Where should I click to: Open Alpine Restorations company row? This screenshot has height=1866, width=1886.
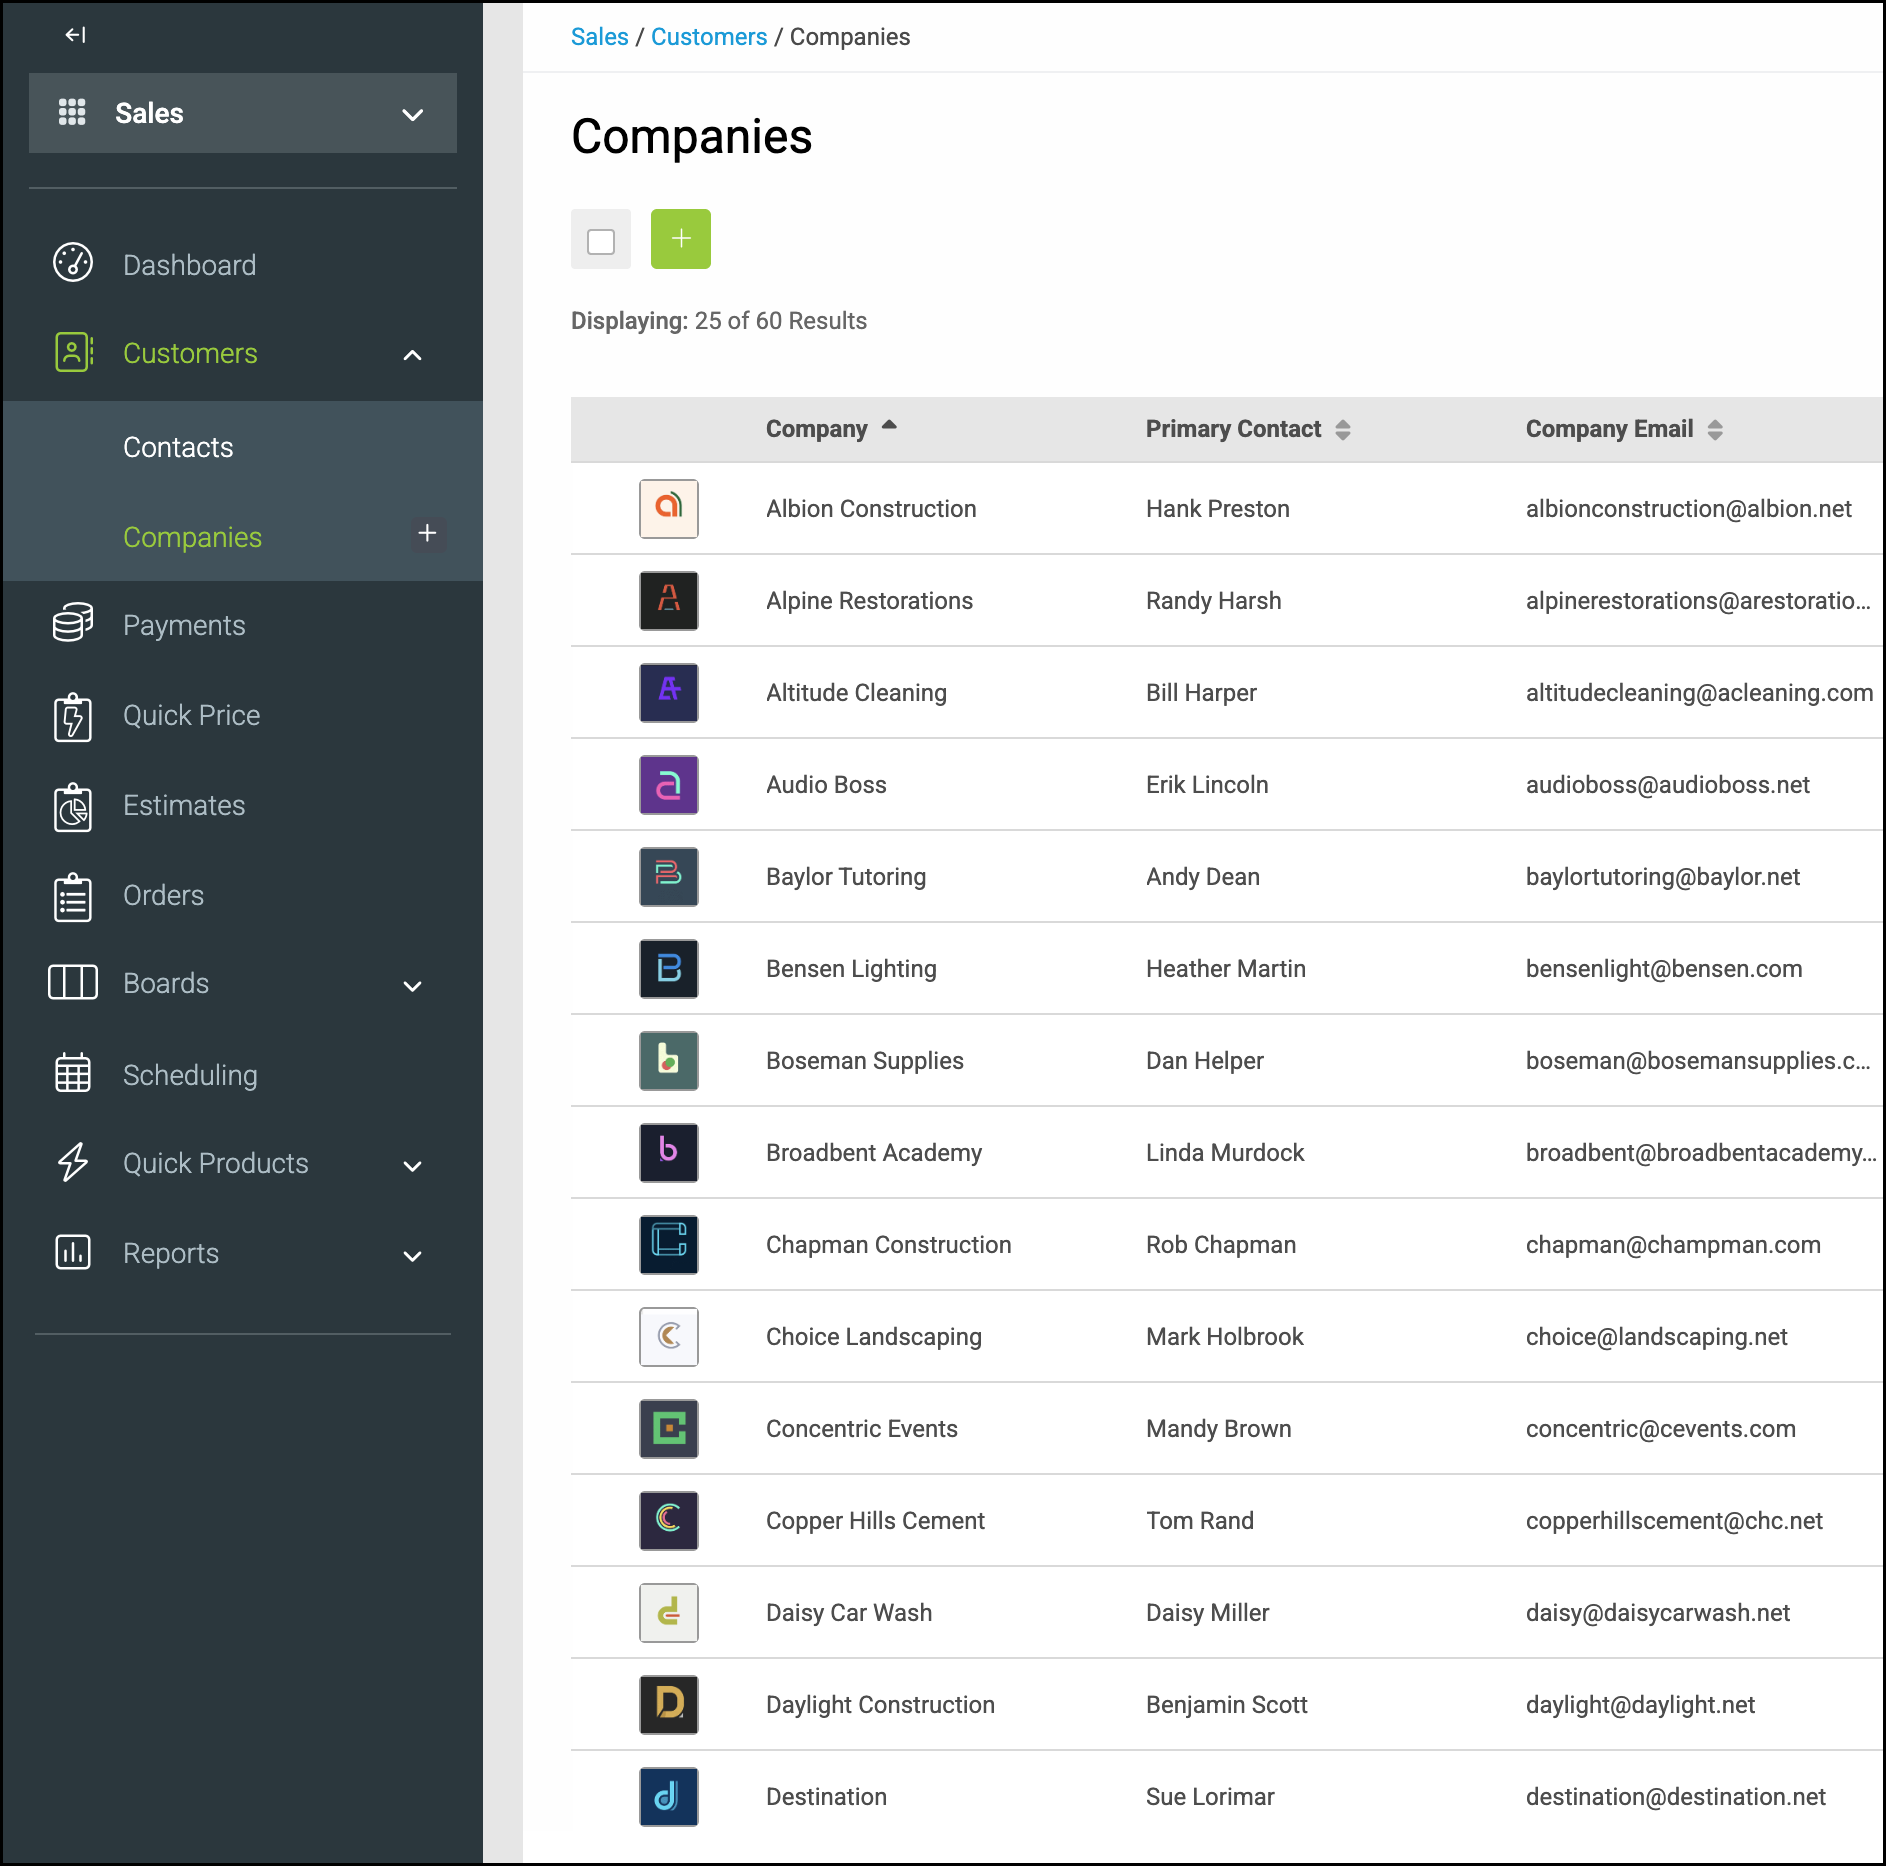(1227, 601)
